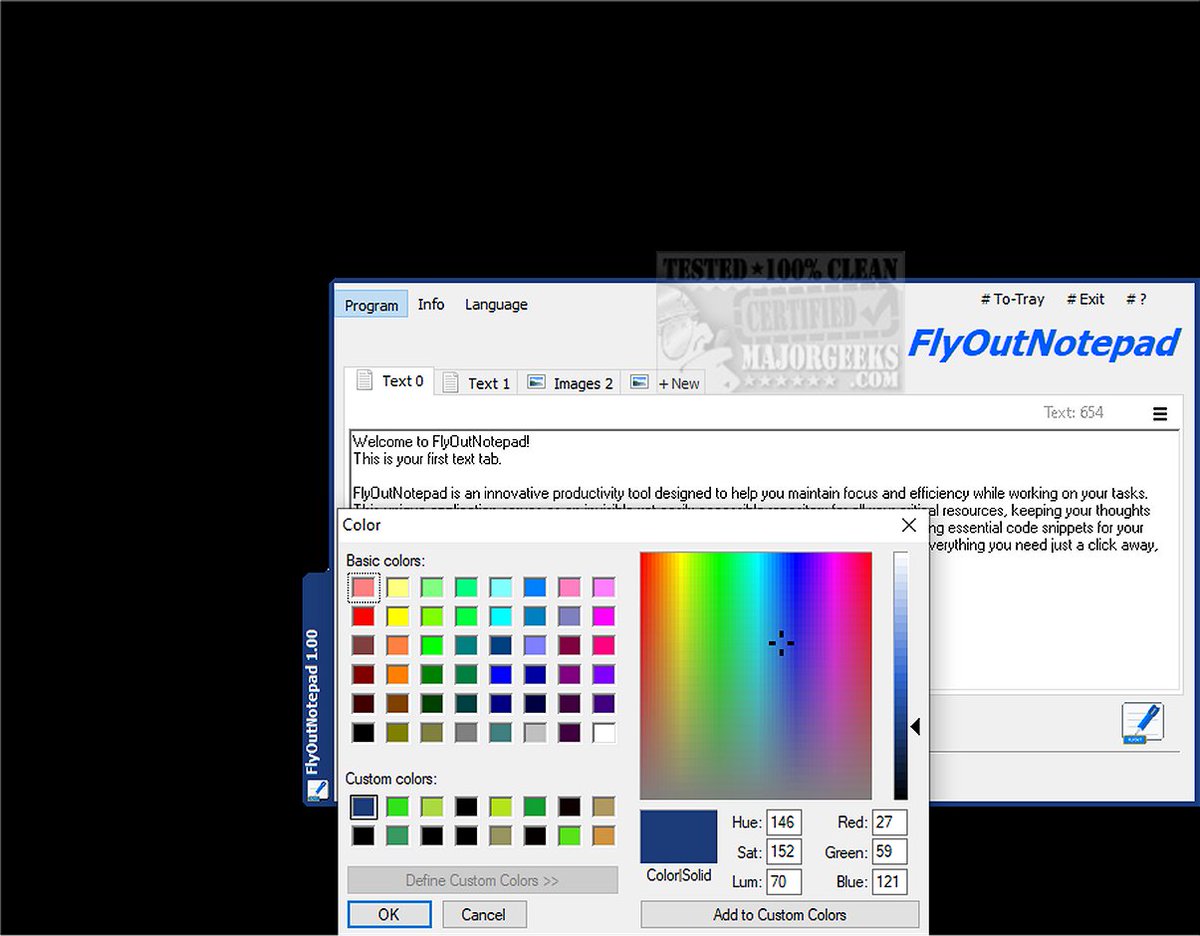The image size is (1200, 936).
Task: Select the black swatch in Basic colors
Action: pos(364,733)
